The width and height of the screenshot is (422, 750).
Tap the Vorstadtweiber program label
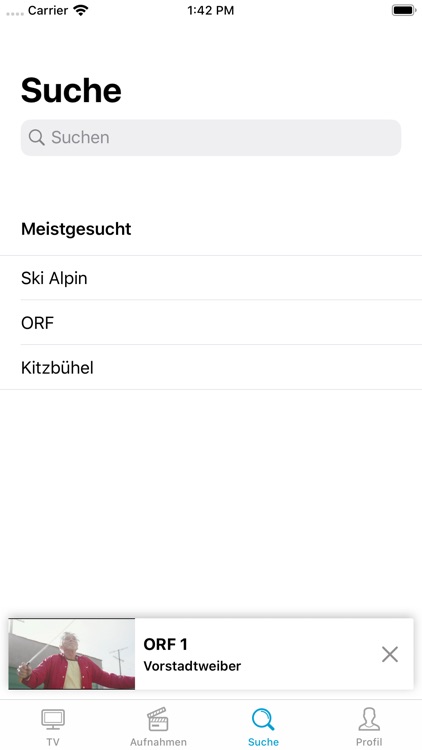tap(192, 666)
